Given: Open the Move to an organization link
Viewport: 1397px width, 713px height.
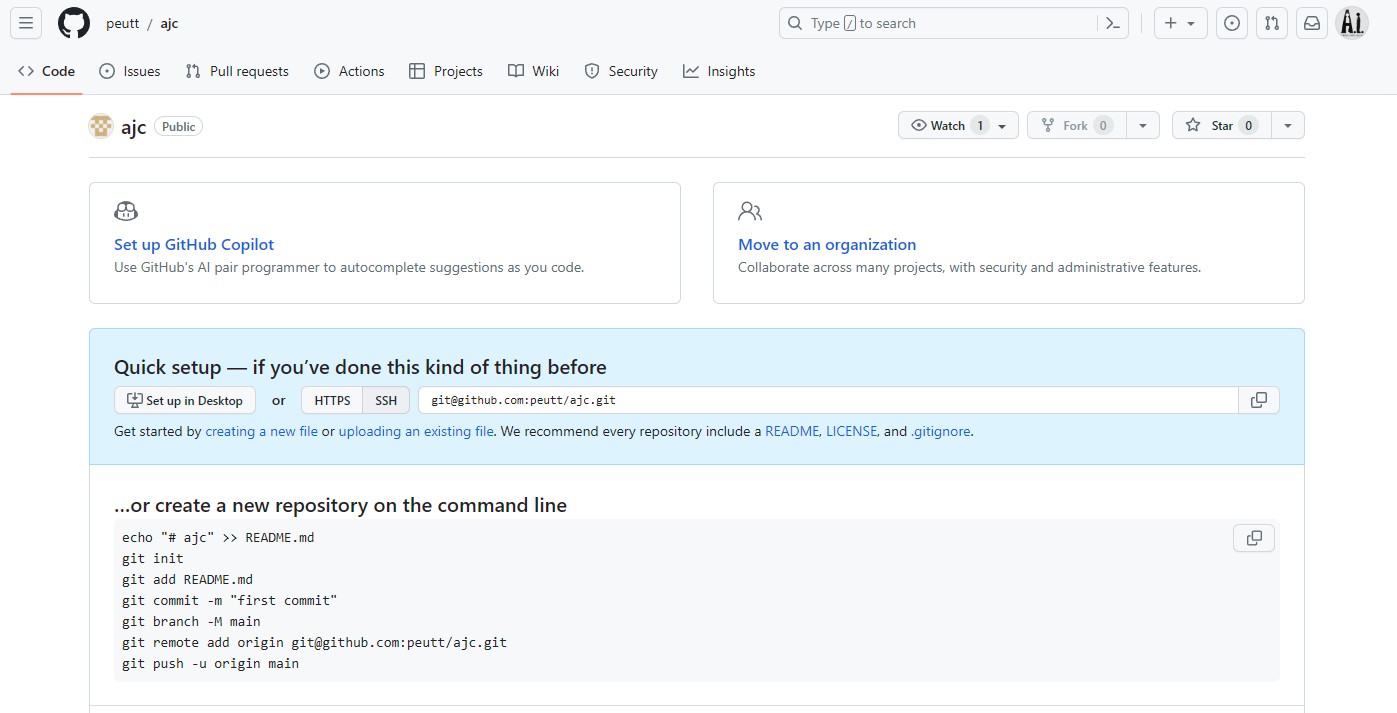Looking at the screenshot, I should [x=827, y=244].
